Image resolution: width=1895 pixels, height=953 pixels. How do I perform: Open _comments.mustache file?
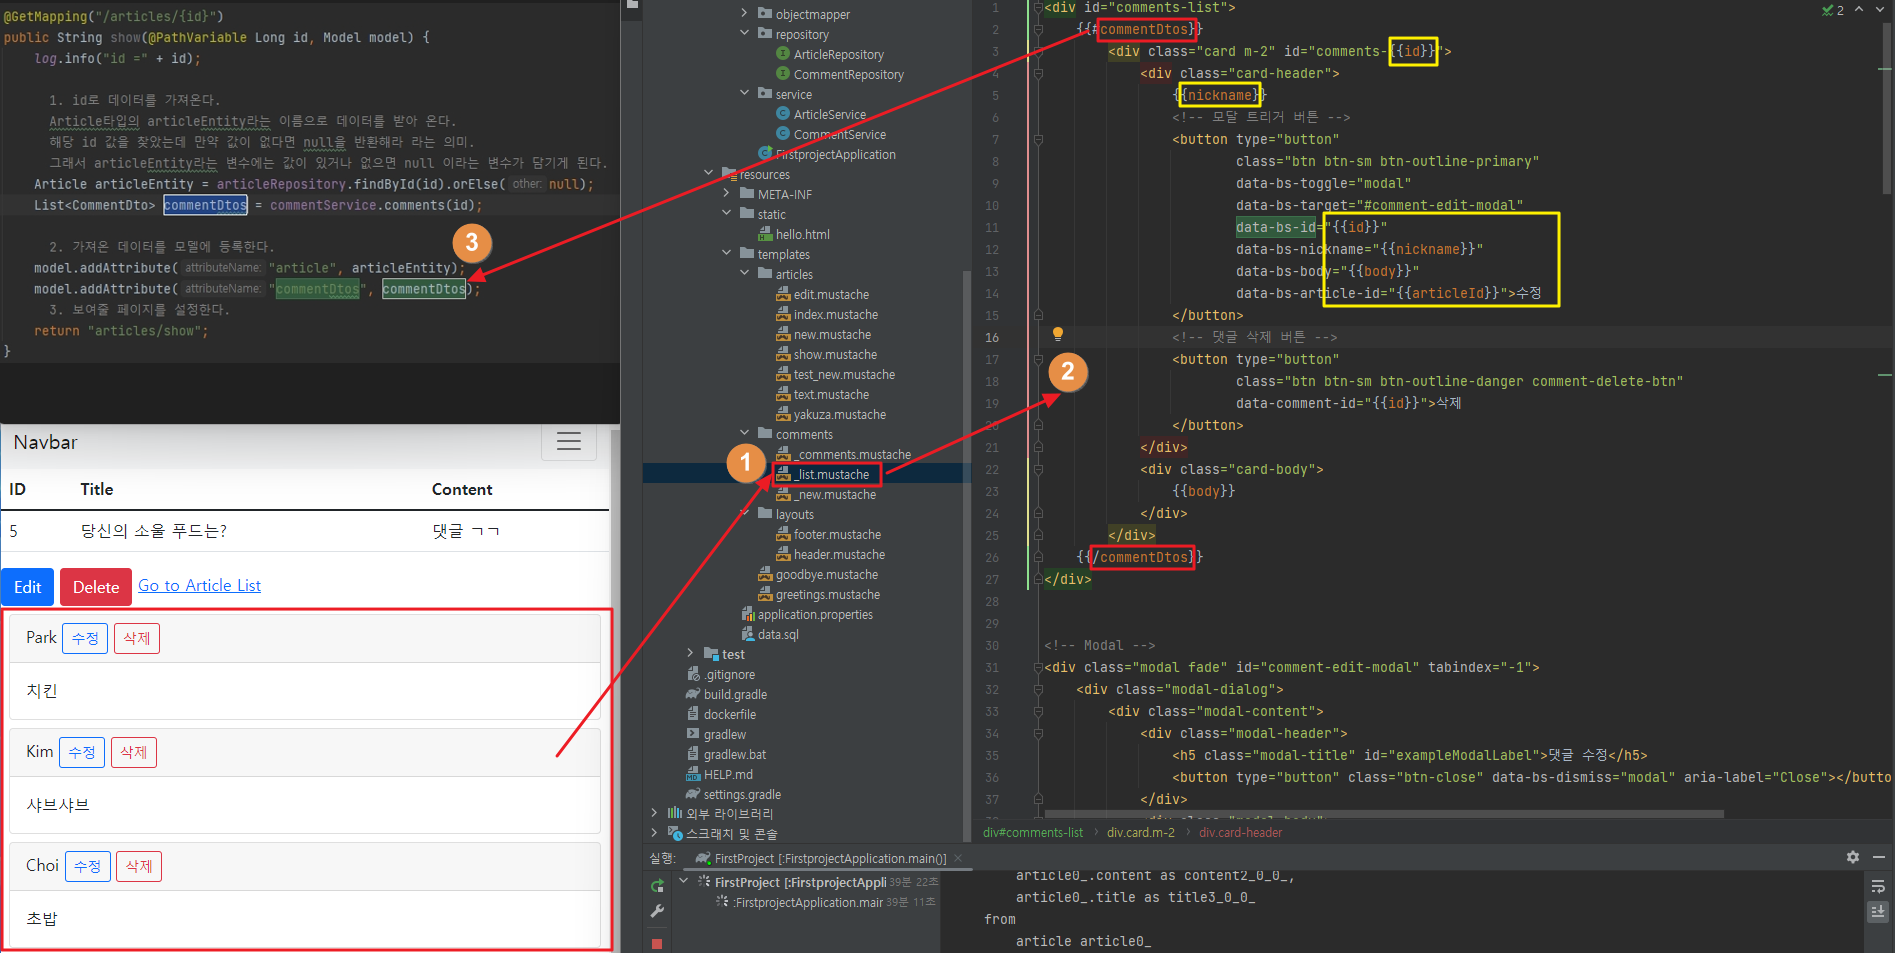coord(843,455)
